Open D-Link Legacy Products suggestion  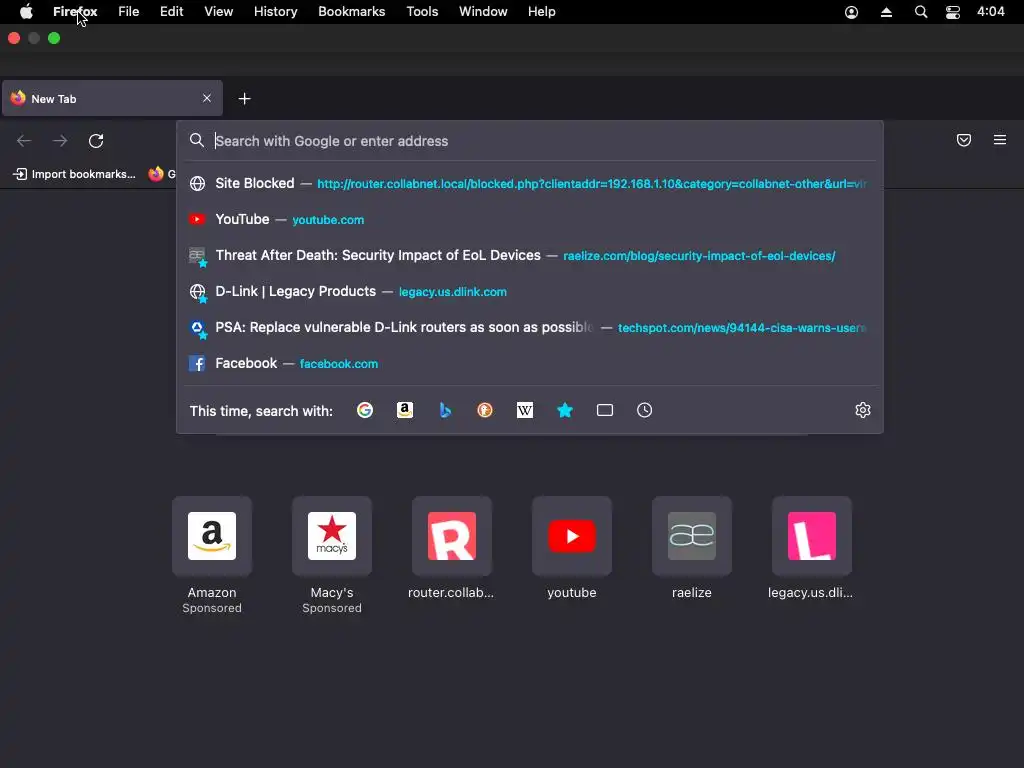pos(530,291)
